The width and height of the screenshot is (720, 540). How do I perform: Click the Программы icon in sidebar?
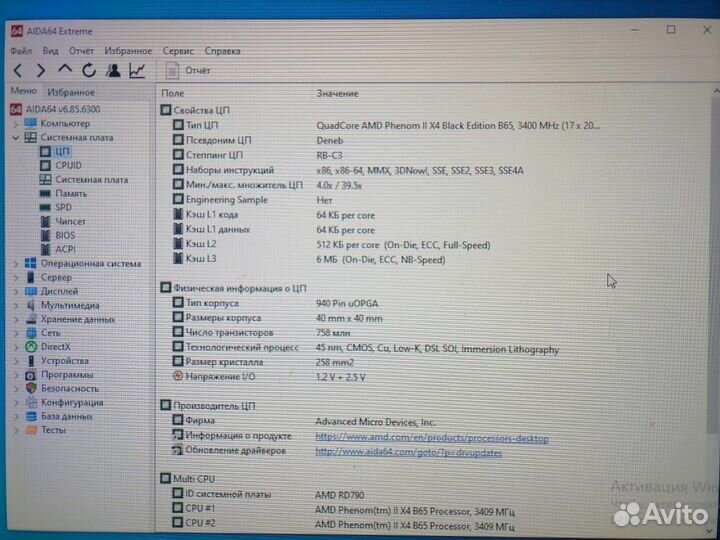31,375
